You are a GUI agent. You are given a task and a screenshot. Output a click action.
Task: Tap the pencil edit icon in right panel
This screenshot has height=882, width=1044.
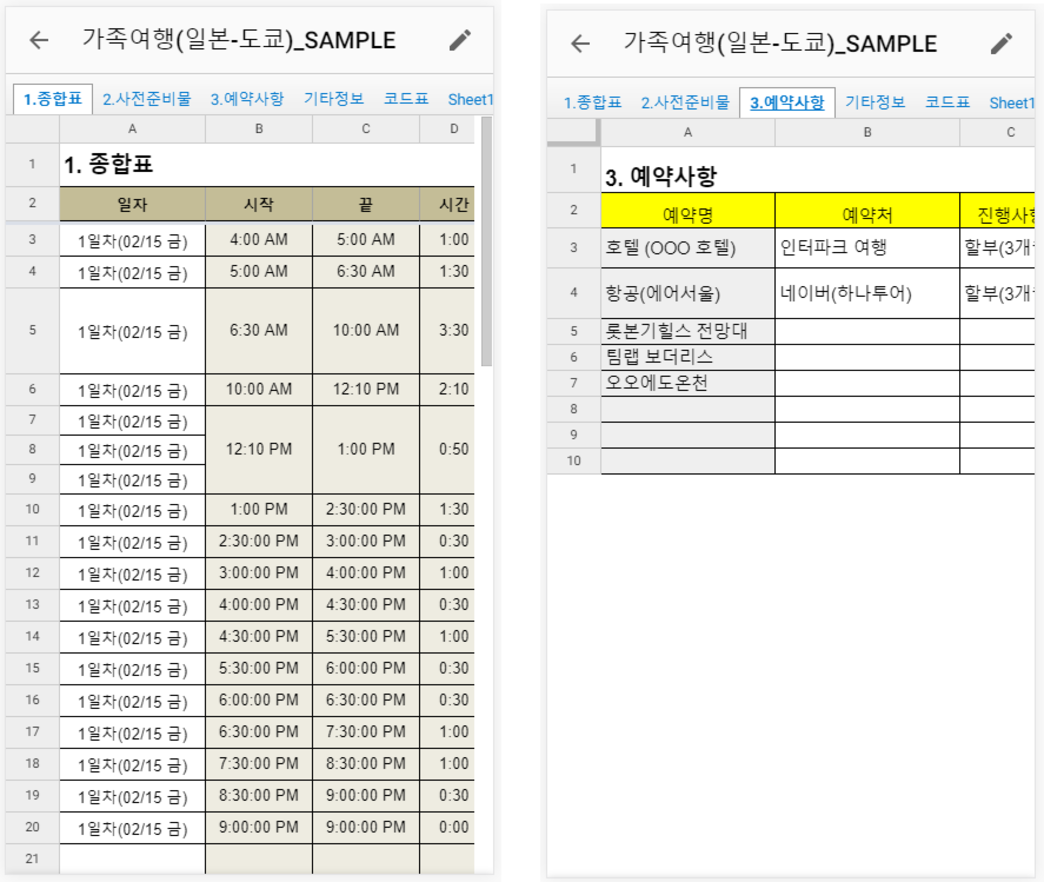click(1001, 43)
